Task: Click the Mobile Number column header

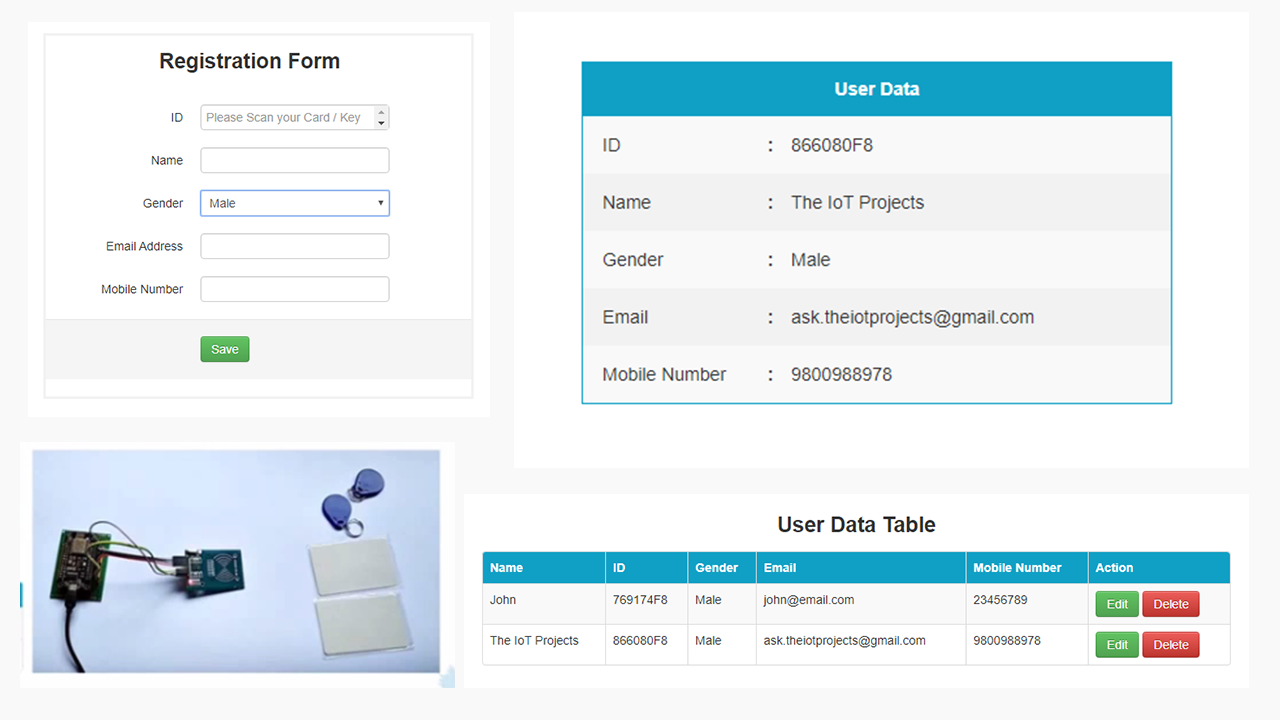Action: click(x=1017, y=568)
